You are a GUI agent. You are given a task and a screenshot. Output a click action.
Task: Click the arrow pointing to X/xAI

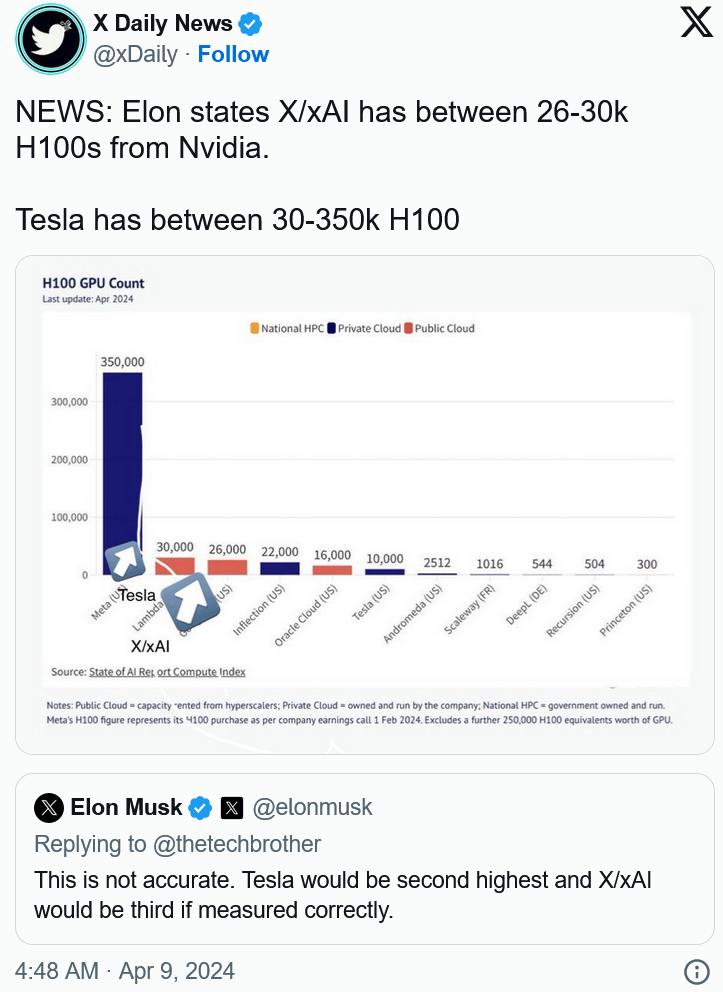point(190,598)
